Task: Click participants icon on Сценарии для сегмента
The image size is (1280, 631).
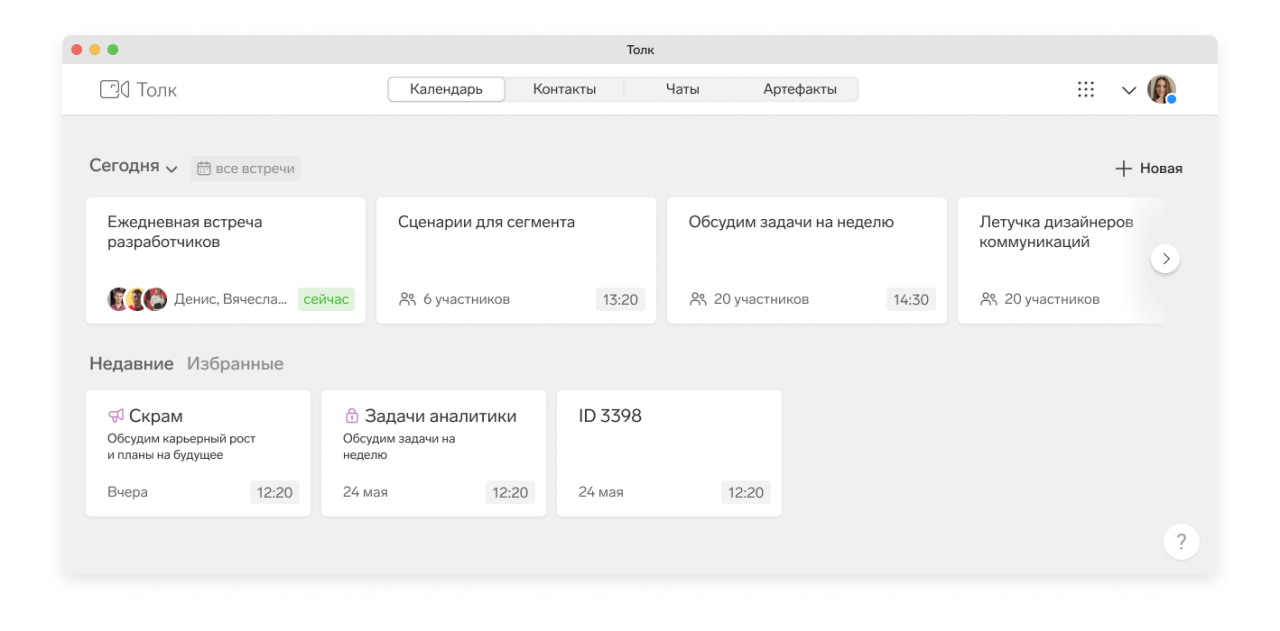Action: (x=407, y=299)
